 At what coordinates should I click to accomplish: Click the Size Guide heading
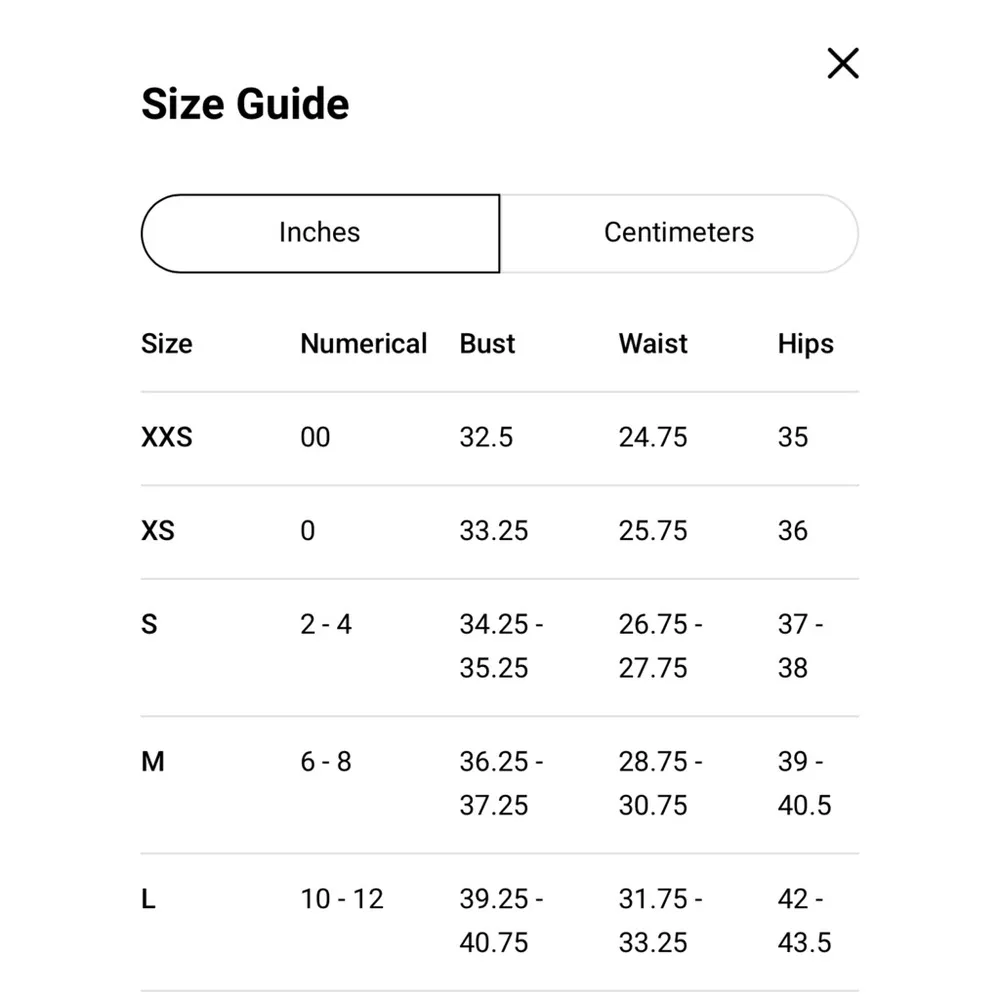click(245, 104)
